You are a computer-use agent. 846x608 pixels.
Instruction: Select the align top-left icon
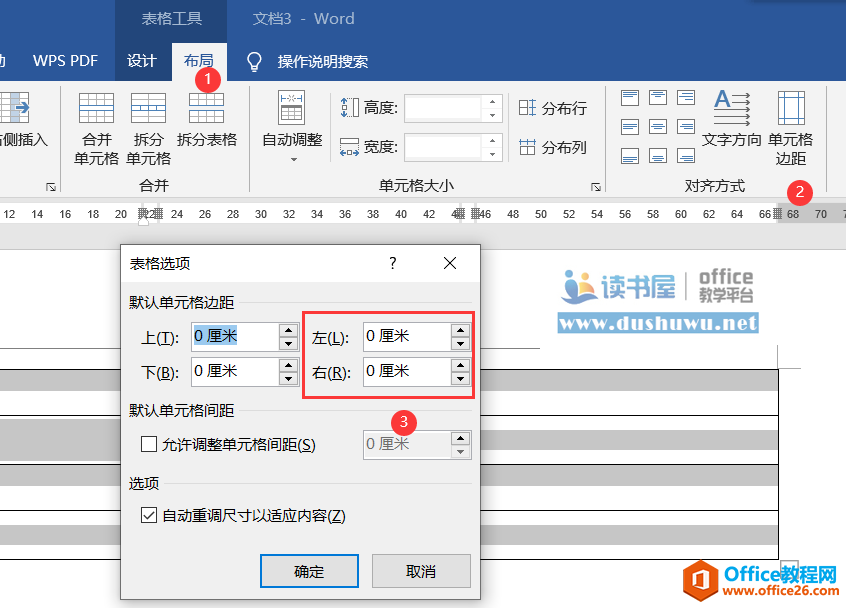tap(630, 98)
